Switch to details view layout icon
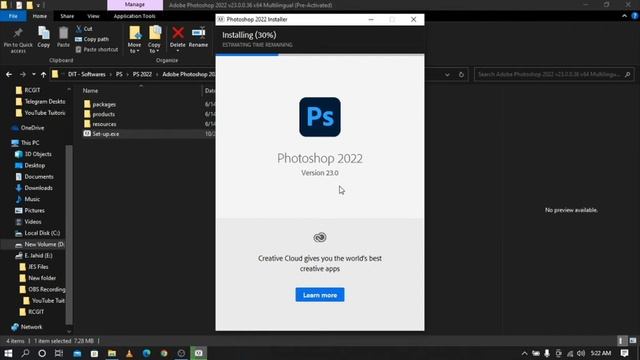The height and width of the screenshot is (360, 640). point(621,340)
